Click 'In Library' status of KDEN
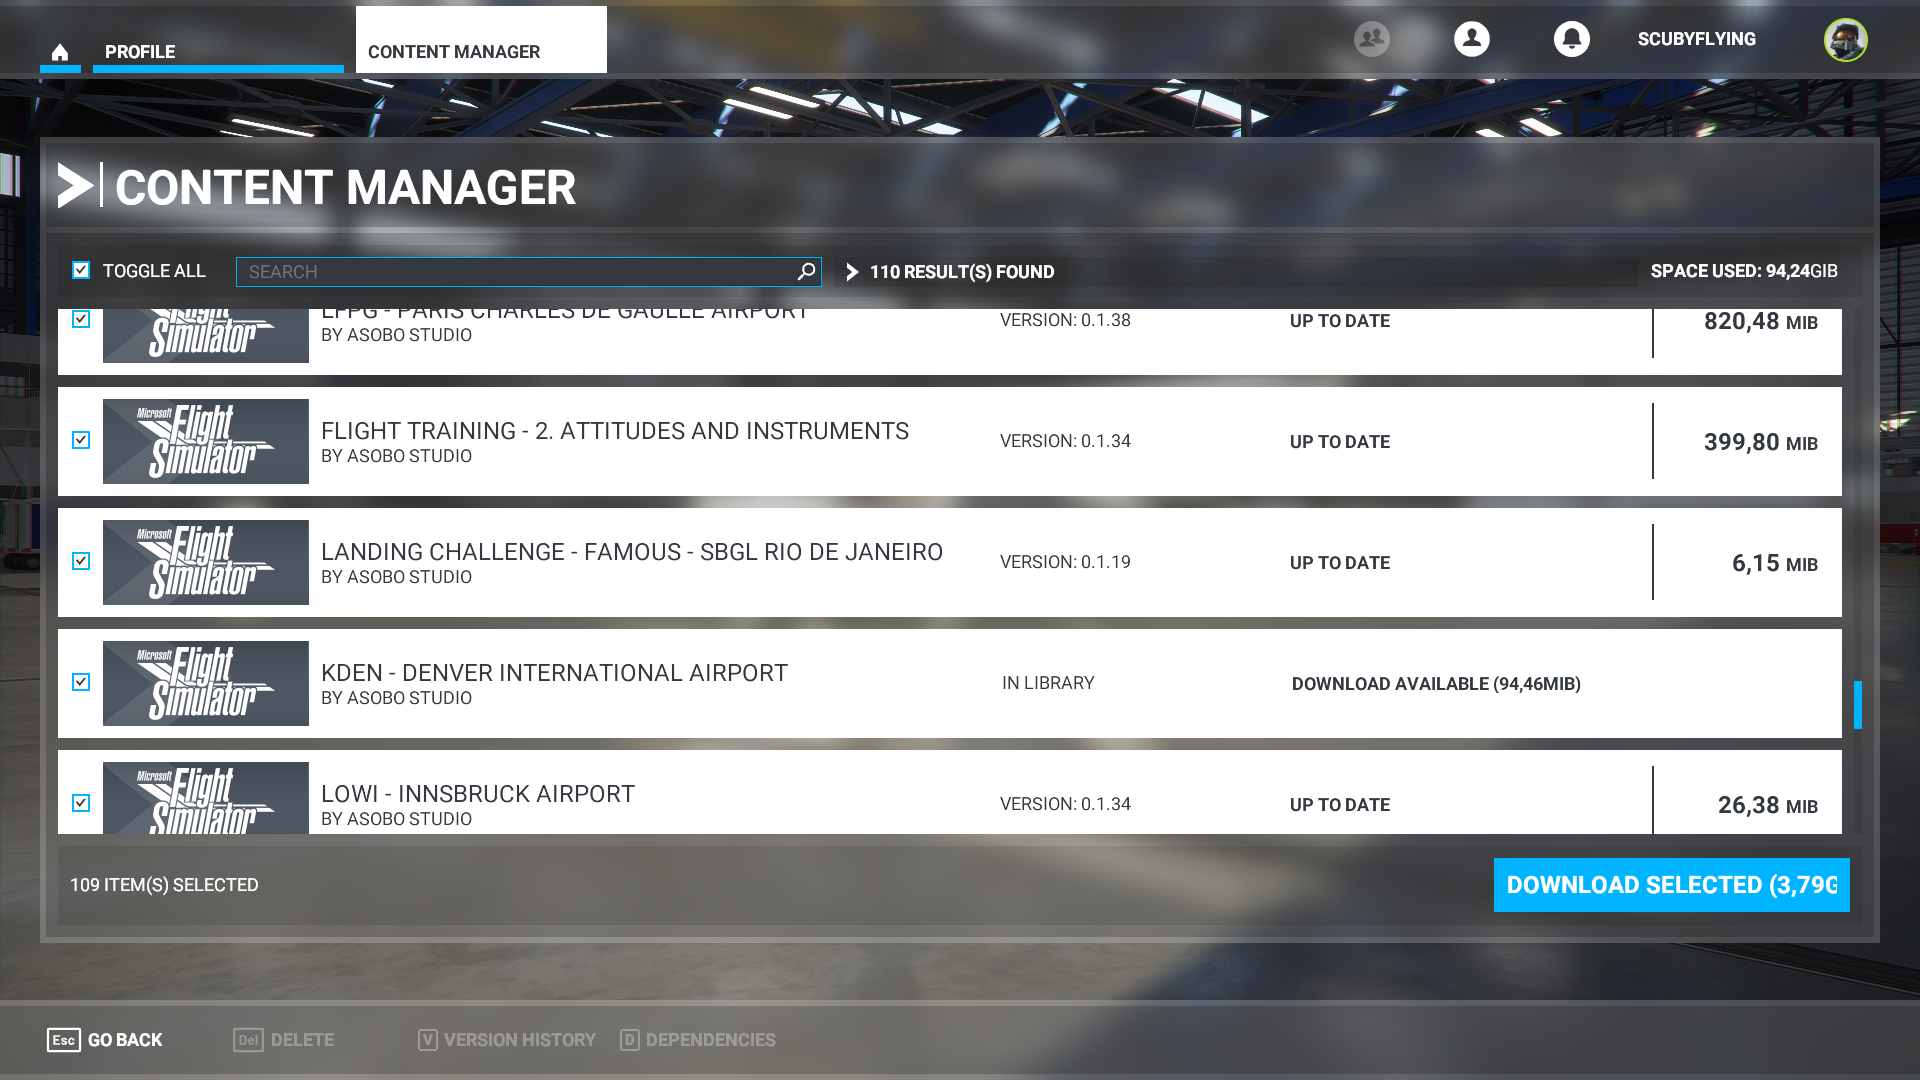 click(x=1048, y=683)
